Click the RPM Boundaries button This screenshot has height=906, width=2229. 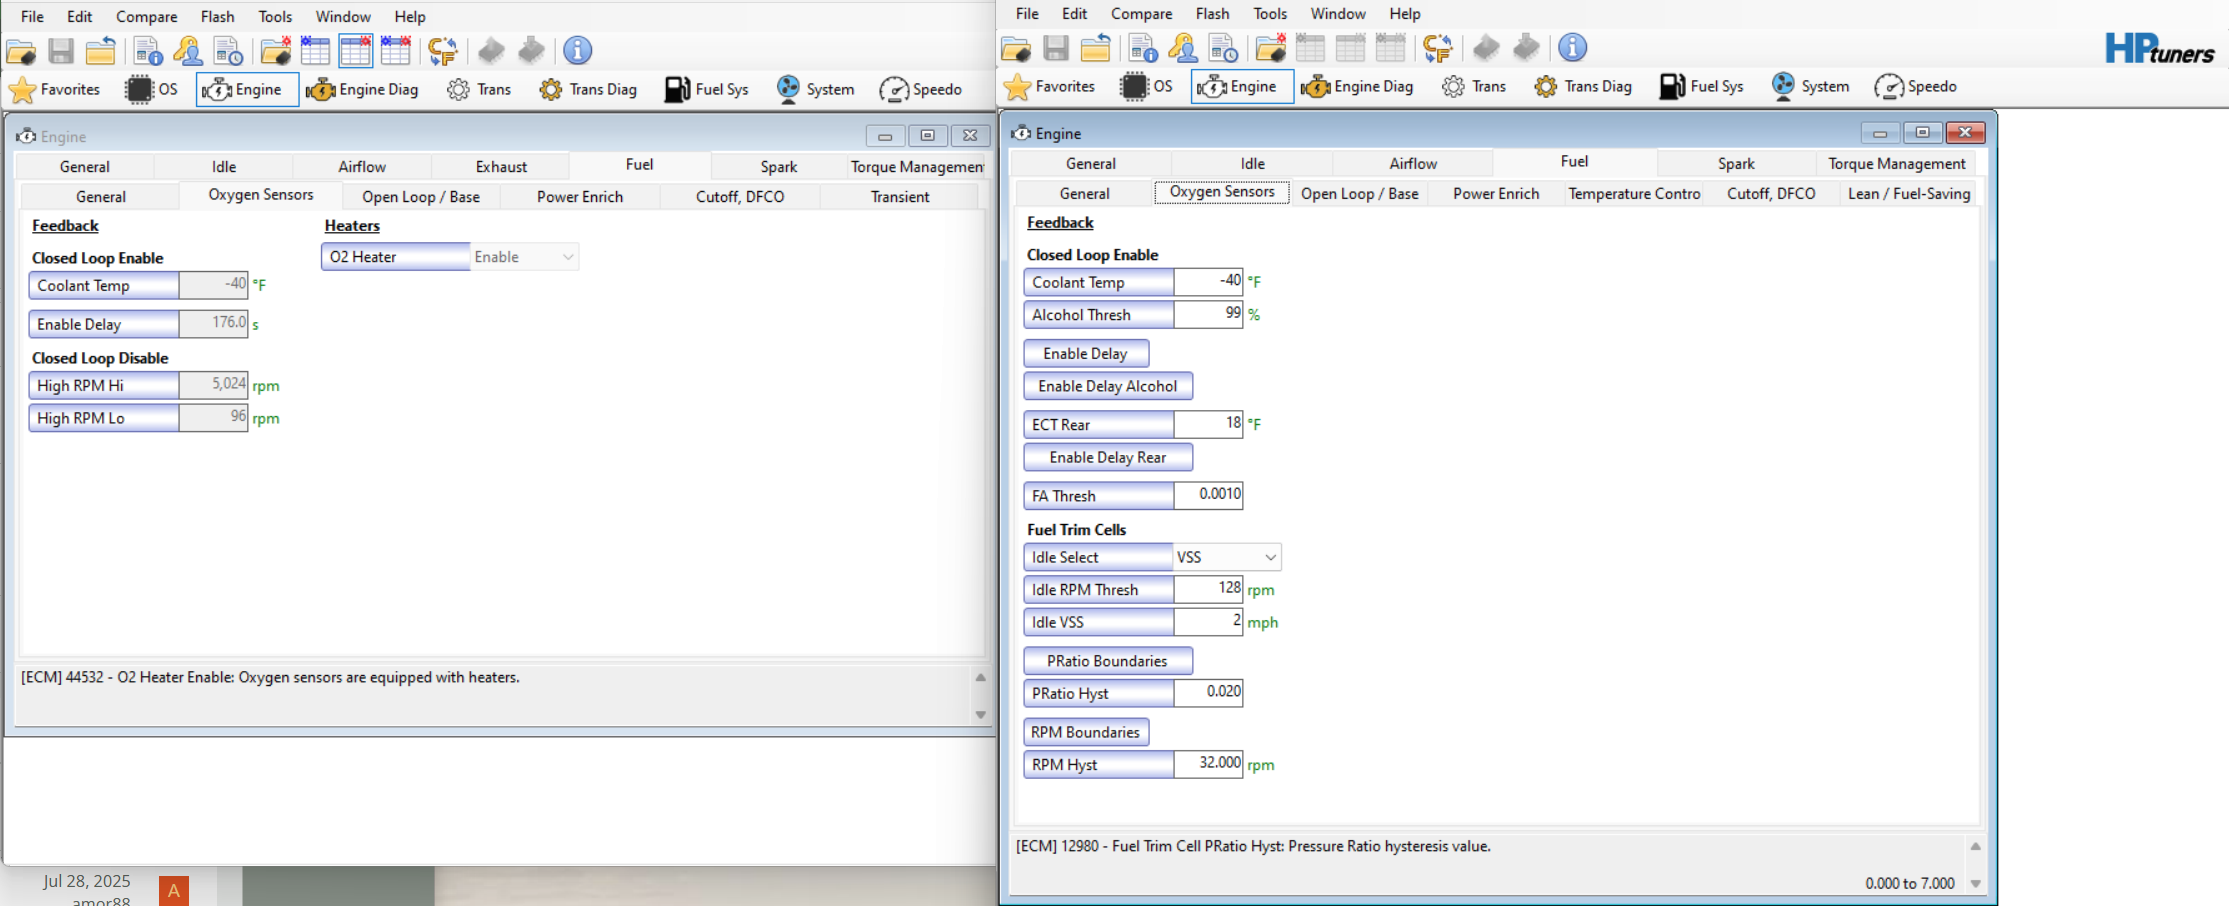point(1085,732)
